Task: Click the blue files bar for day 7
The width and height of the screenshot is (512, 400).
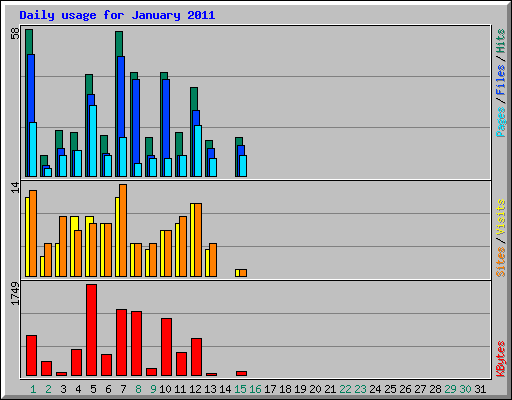Action: (x=121, y=97)
